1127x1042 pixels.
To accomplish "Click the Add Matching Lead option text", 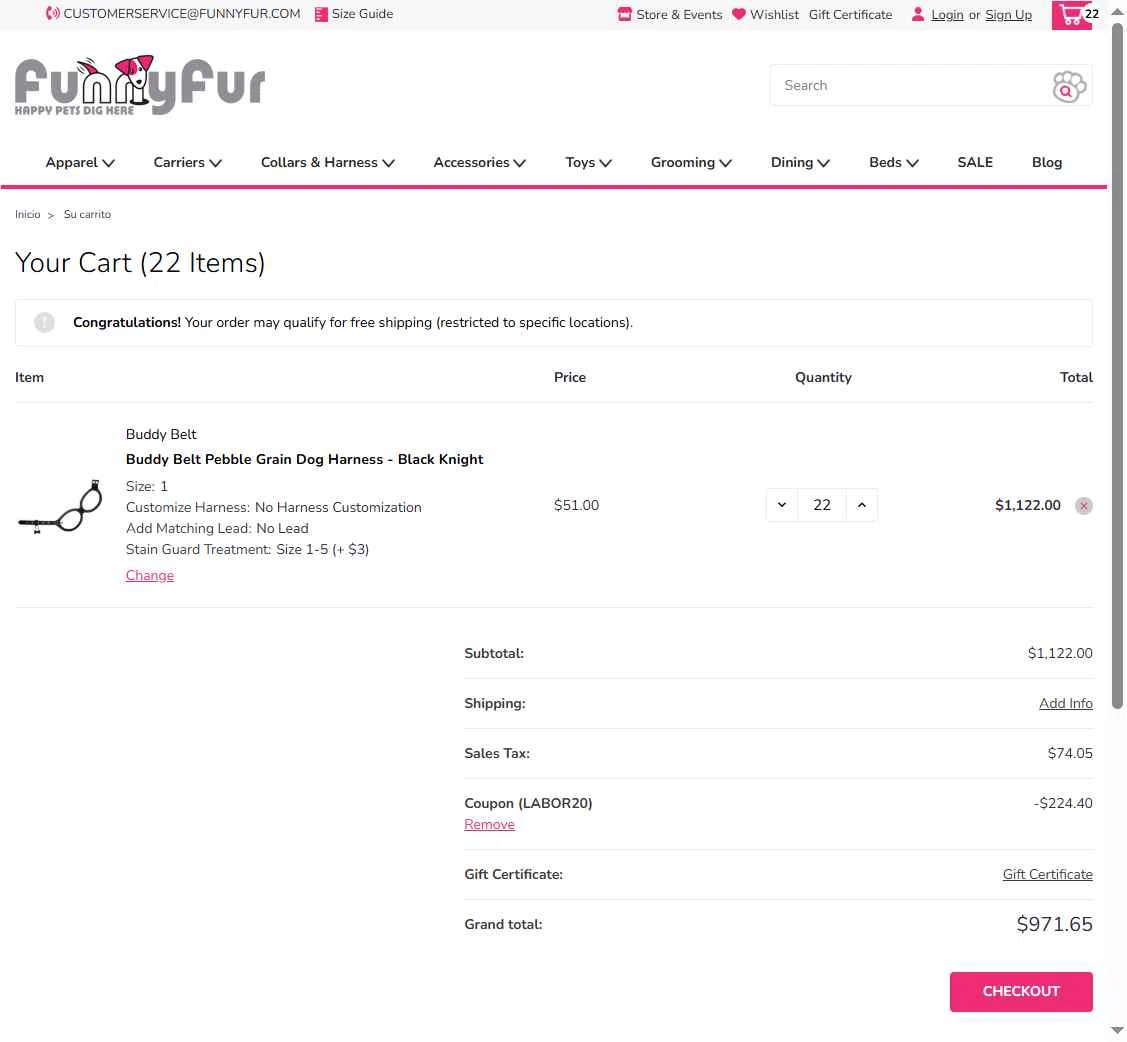I will click(217, 528).
